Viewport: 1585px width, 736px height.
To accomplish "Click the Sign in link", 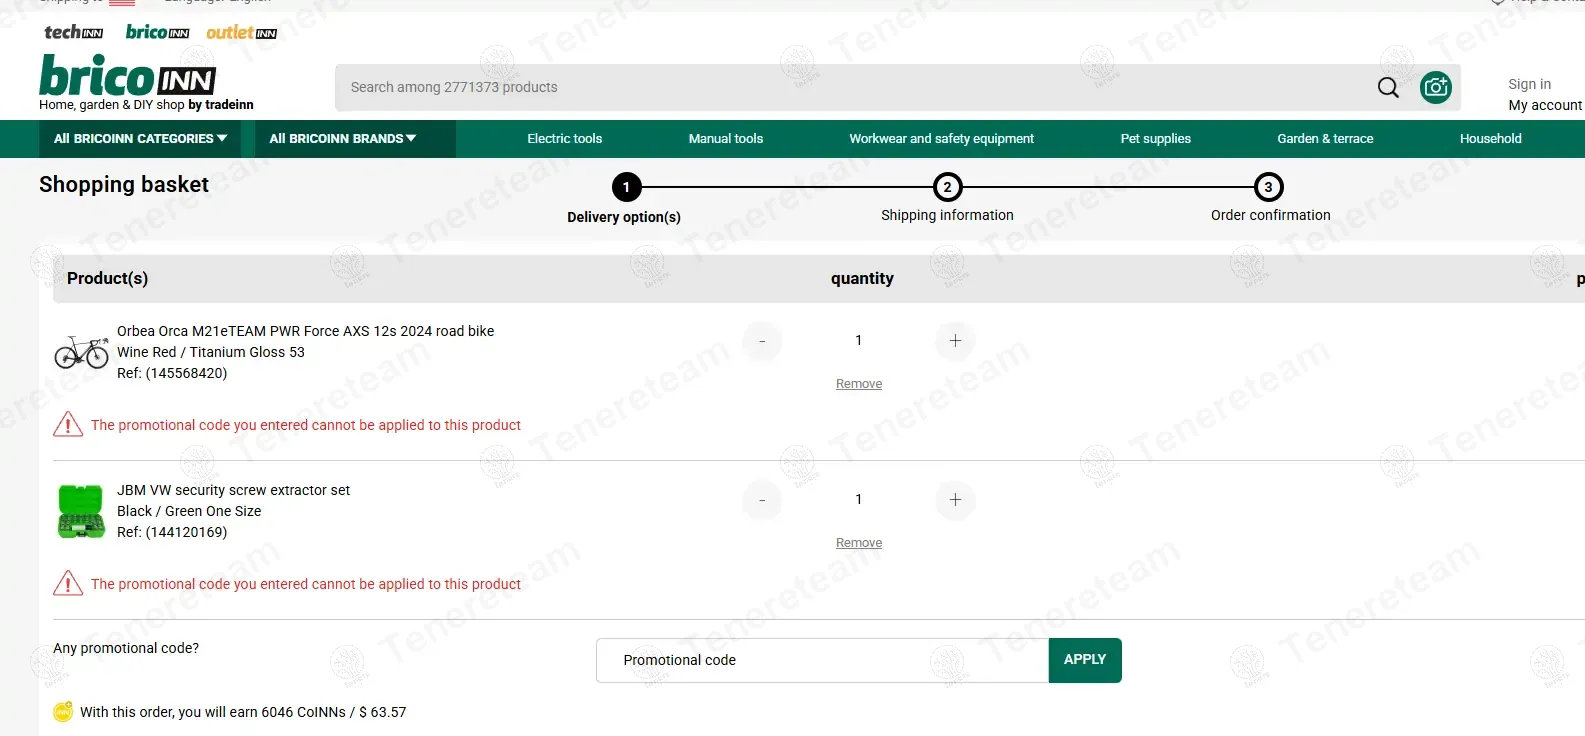I will click(1530, 84).
